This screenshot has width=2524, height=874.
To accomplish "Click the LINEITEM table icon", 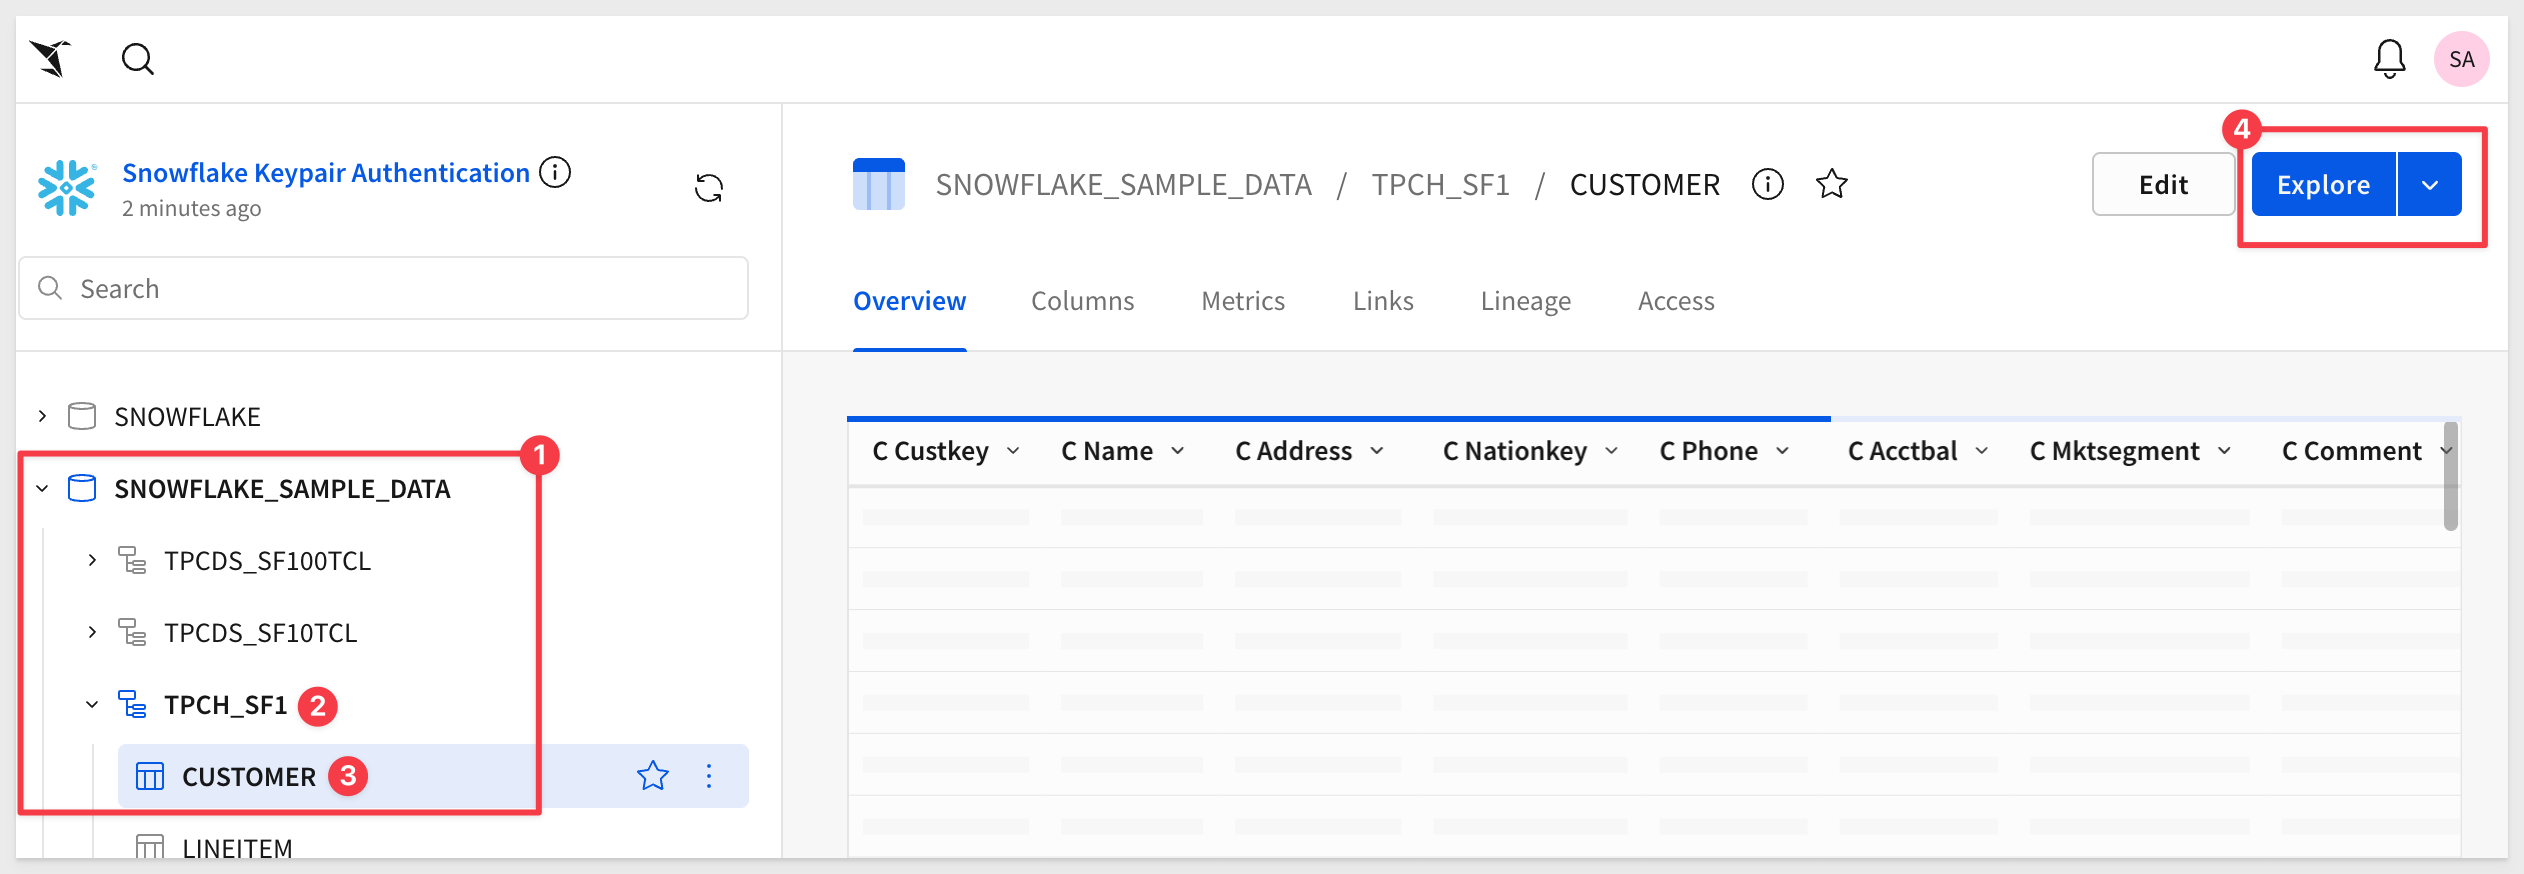I will (150, 847).
